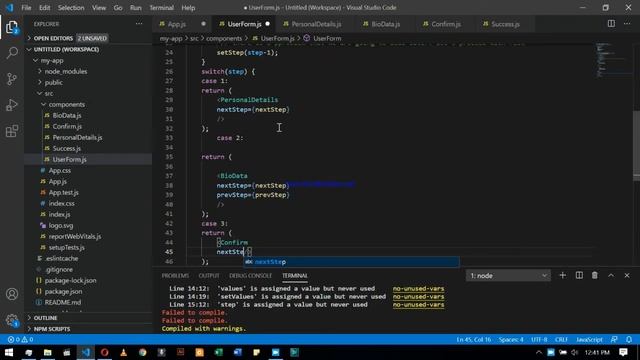Expand the Outline section

(x=45, y=318)
